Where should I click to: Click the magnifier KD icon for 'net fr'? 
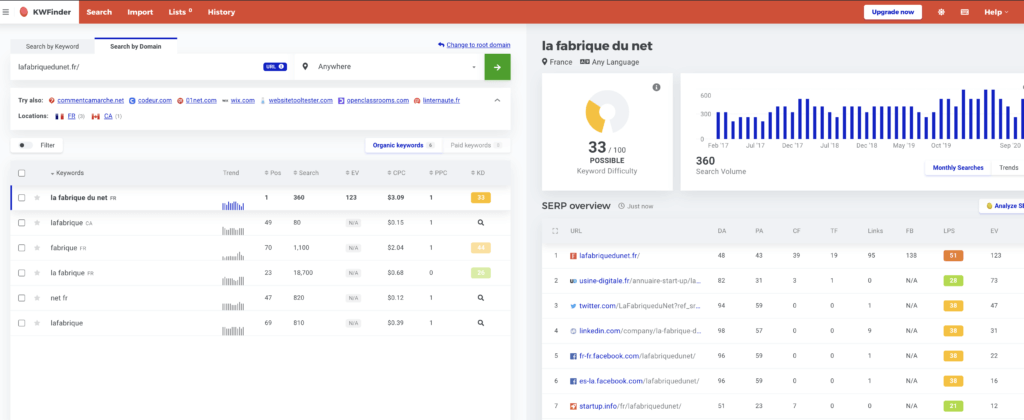[480, 298]
